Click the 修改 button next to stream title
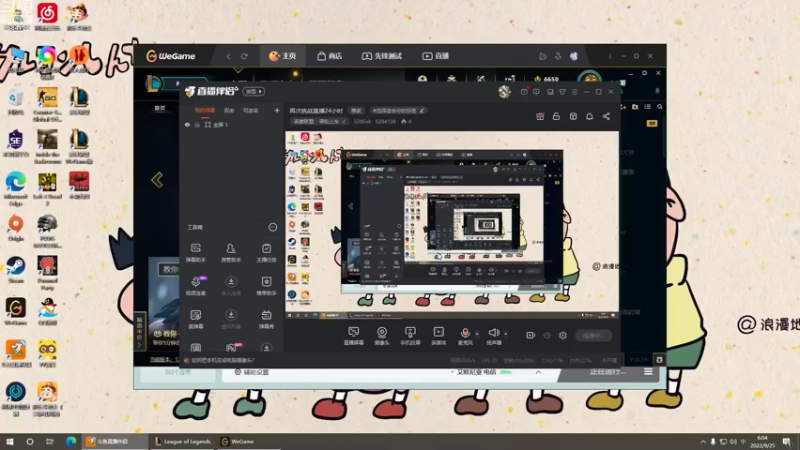Screen dimensions: 800x450 [x=356, y=111]
